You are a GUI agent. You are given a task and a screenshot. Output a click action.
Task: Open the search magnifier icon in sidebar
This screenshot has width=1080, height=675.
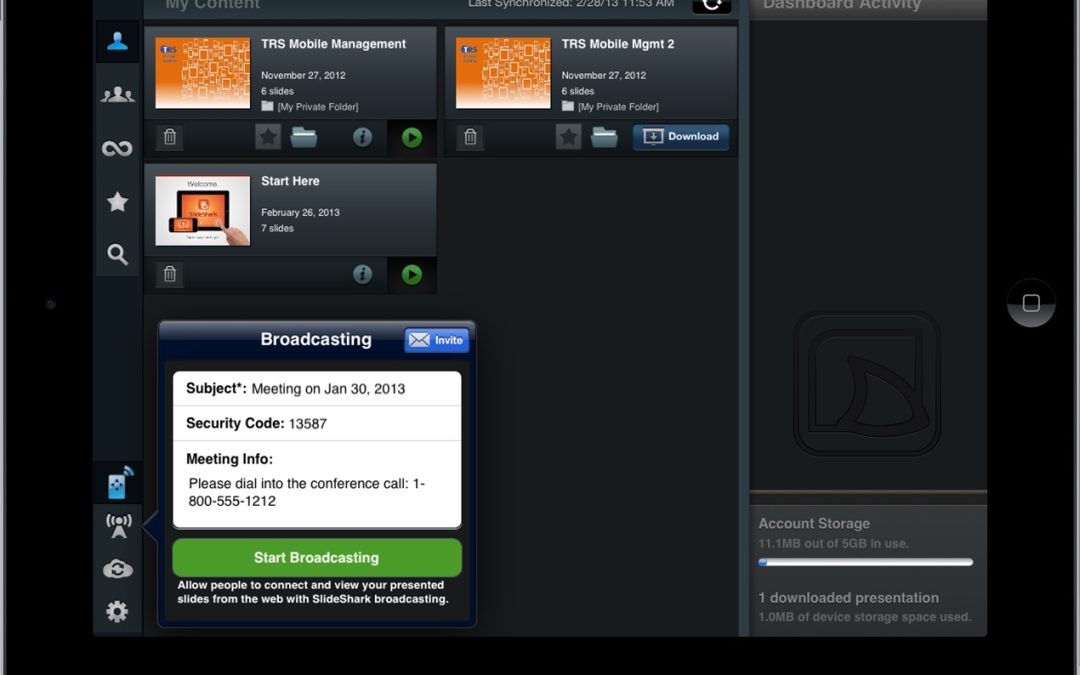tap(118, 254)
